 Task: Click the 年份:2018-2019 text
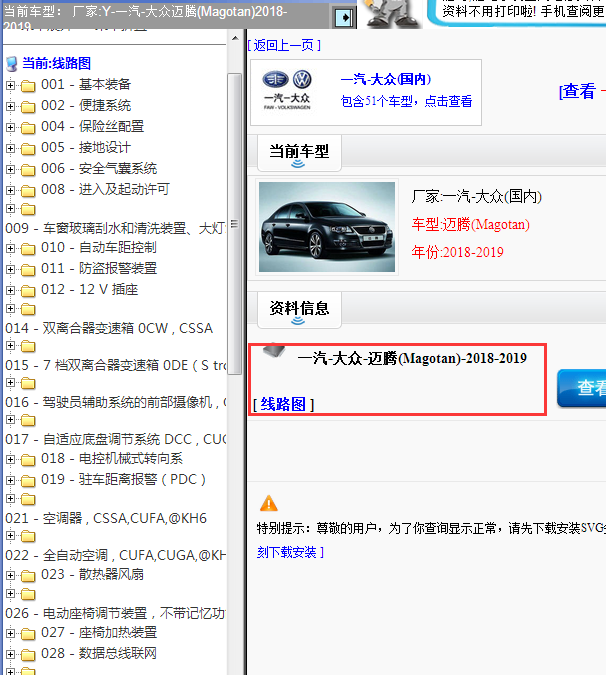click(x=458, y=252)
